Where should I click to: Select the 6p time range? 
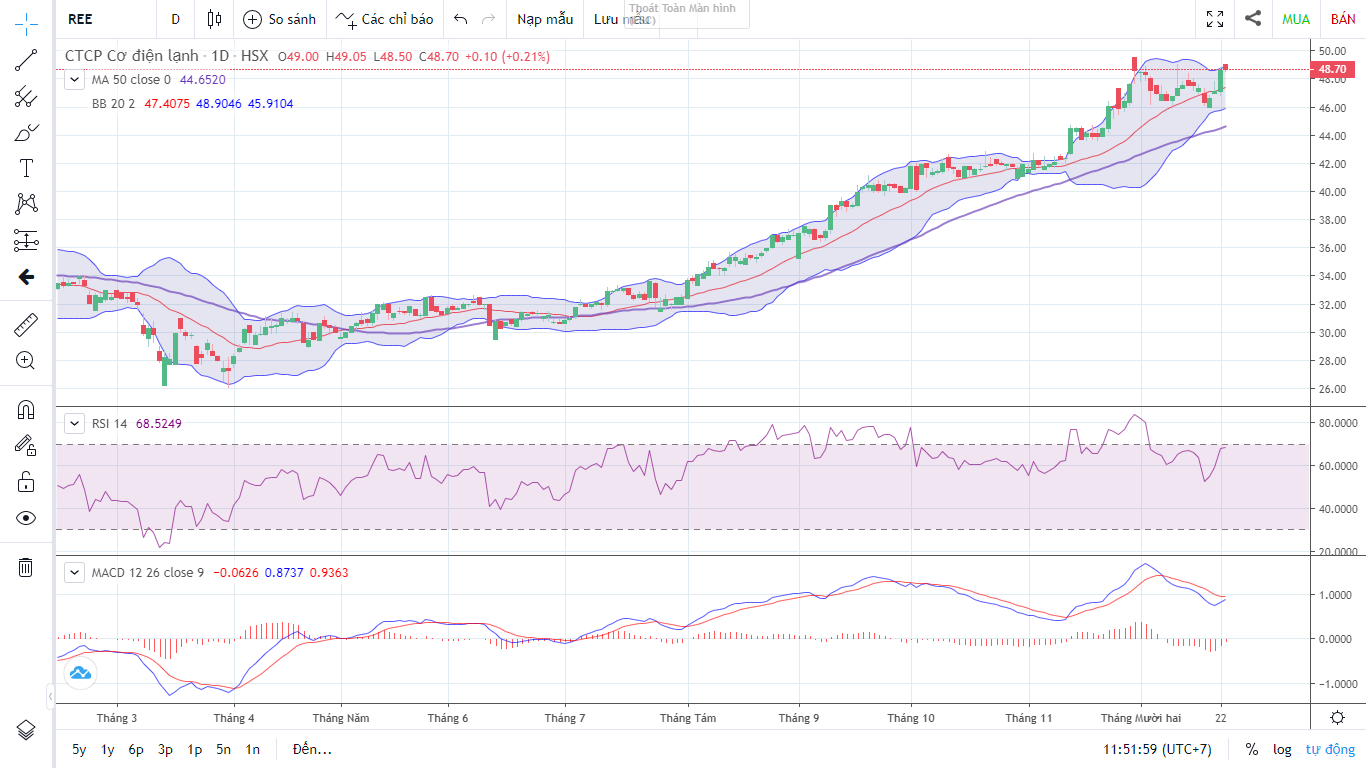136,749
